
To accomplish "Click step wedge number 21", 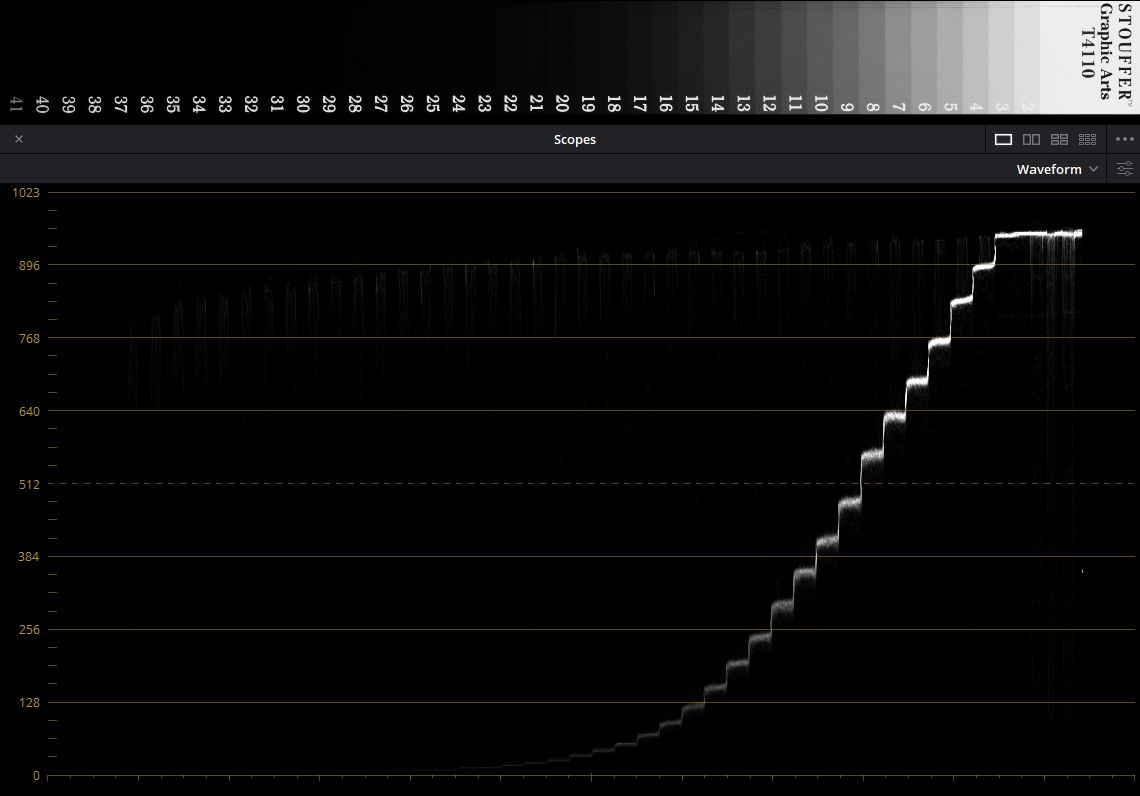I will tap(536, 102).
